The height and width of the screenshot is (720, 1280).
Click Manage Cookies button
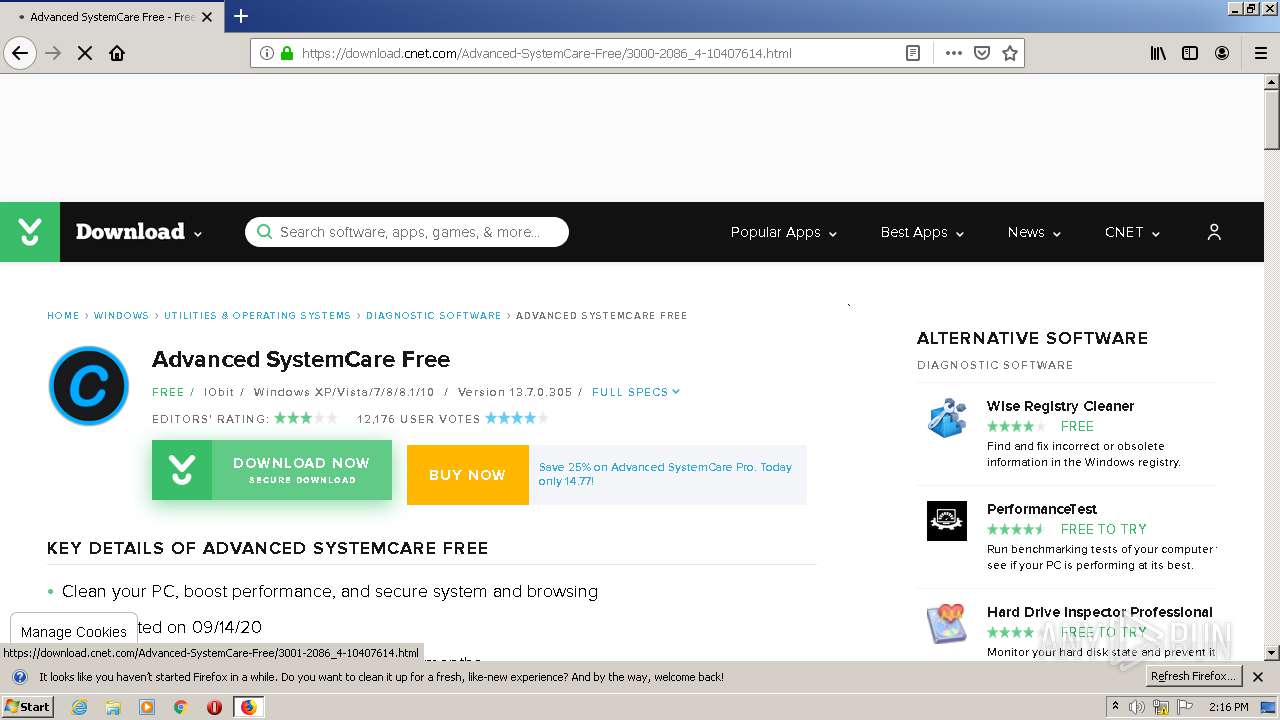tap(74, 632)
